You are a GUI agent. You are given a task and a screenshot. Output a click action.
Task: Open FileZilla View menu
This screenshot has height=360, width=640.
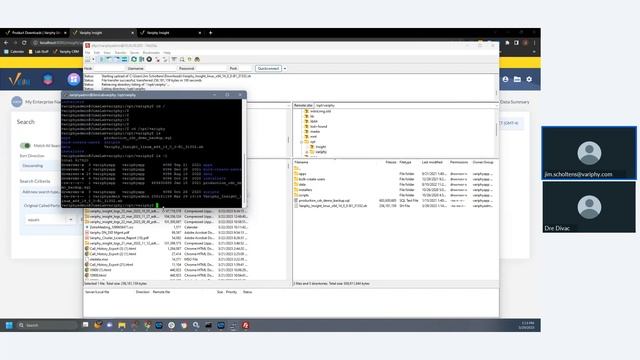107,53
